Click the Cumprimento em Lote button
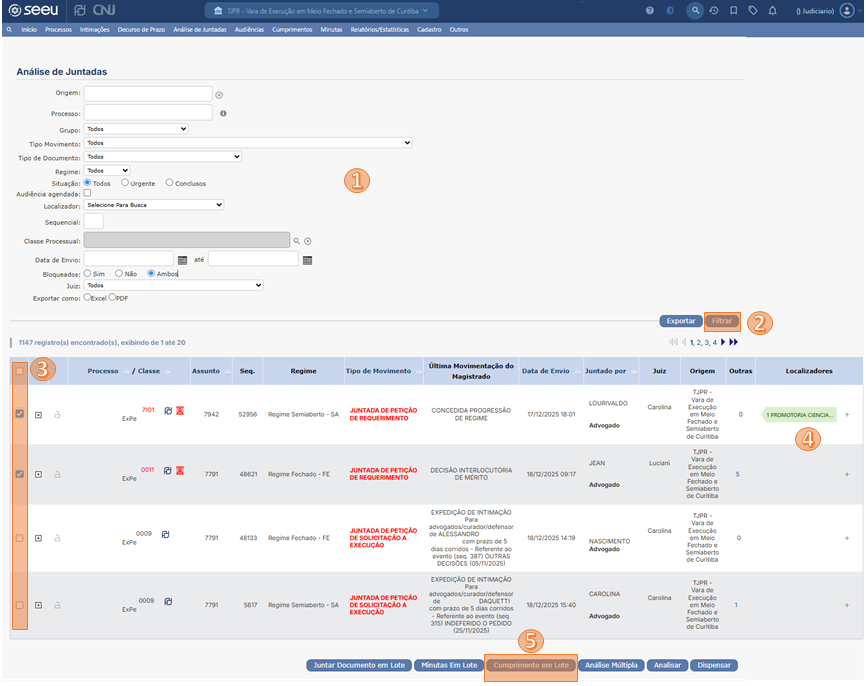 point(531,665)
